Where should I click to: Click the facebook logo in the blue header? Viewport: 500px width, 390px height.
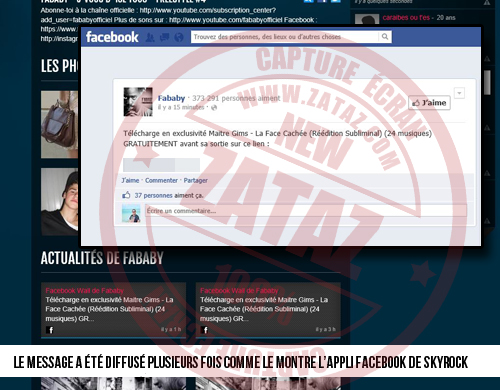[112, 37]
